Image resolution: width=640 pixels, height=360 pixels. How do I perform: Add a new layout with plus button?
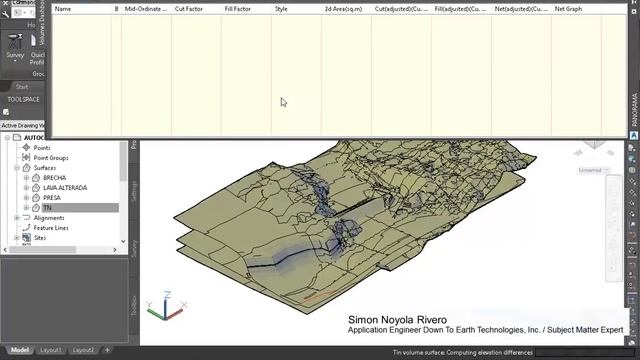coord(107,350)
